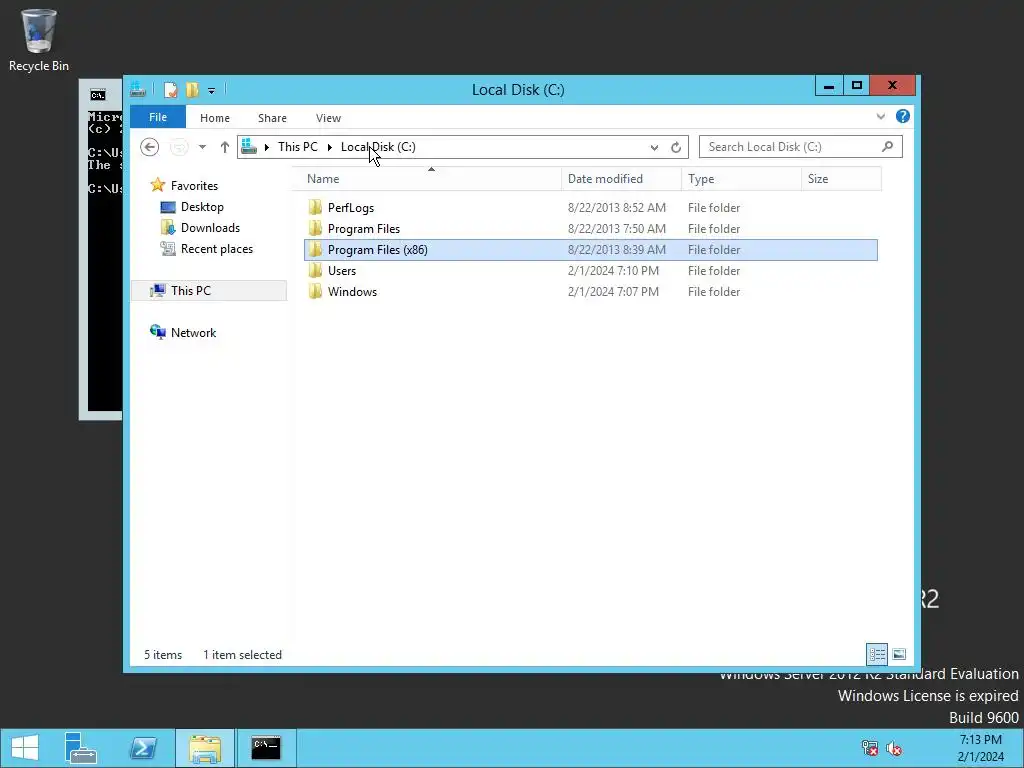Launch PowerShell from the taskbar

[143, 748]
